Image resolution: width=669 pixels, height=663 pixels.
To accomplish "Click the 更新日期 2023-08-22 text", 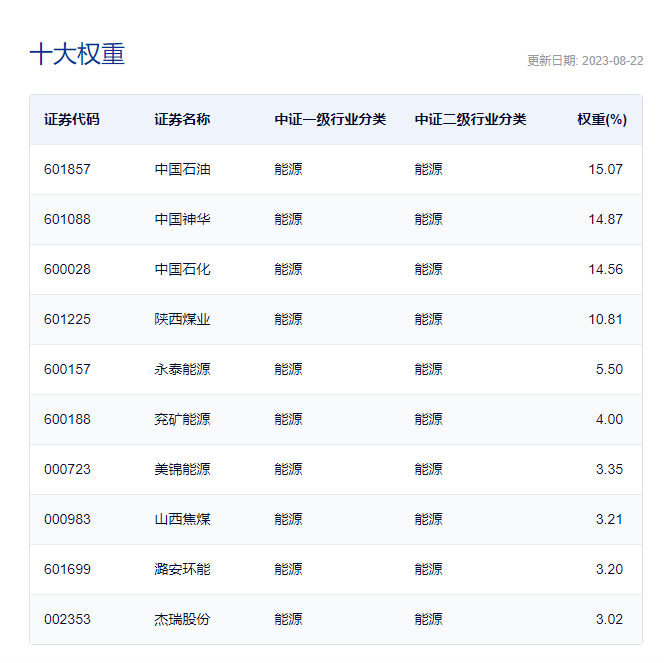I will coord(585,60).
